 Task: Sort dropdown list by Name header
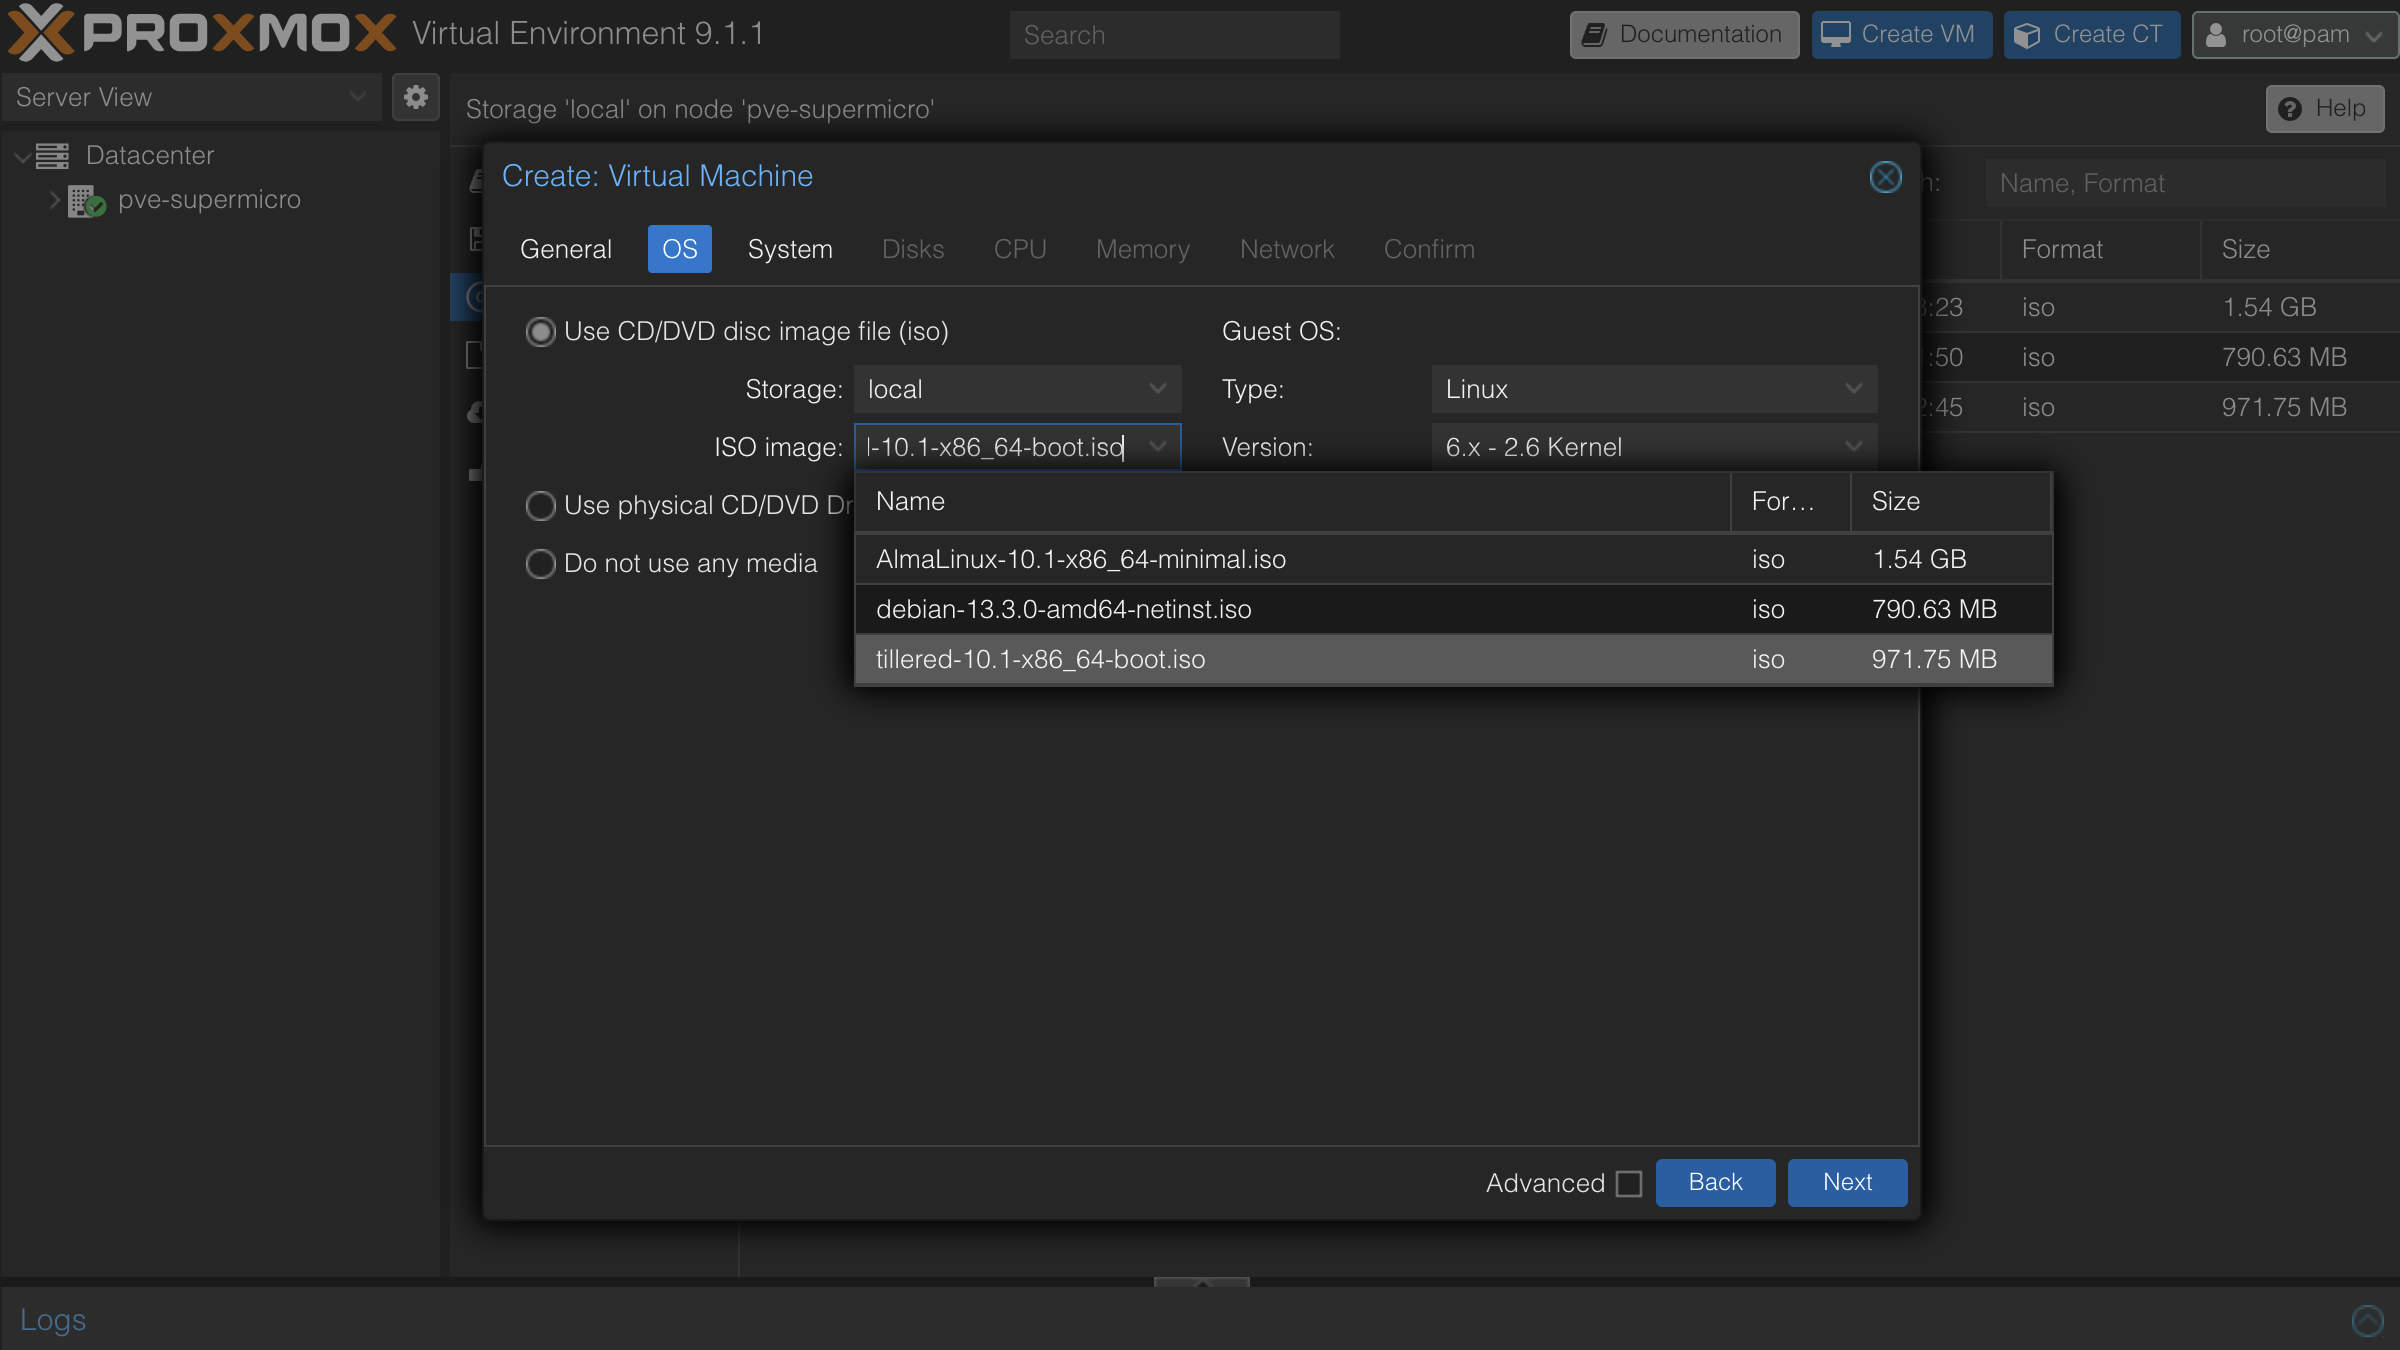click(x=1293, y=501)
